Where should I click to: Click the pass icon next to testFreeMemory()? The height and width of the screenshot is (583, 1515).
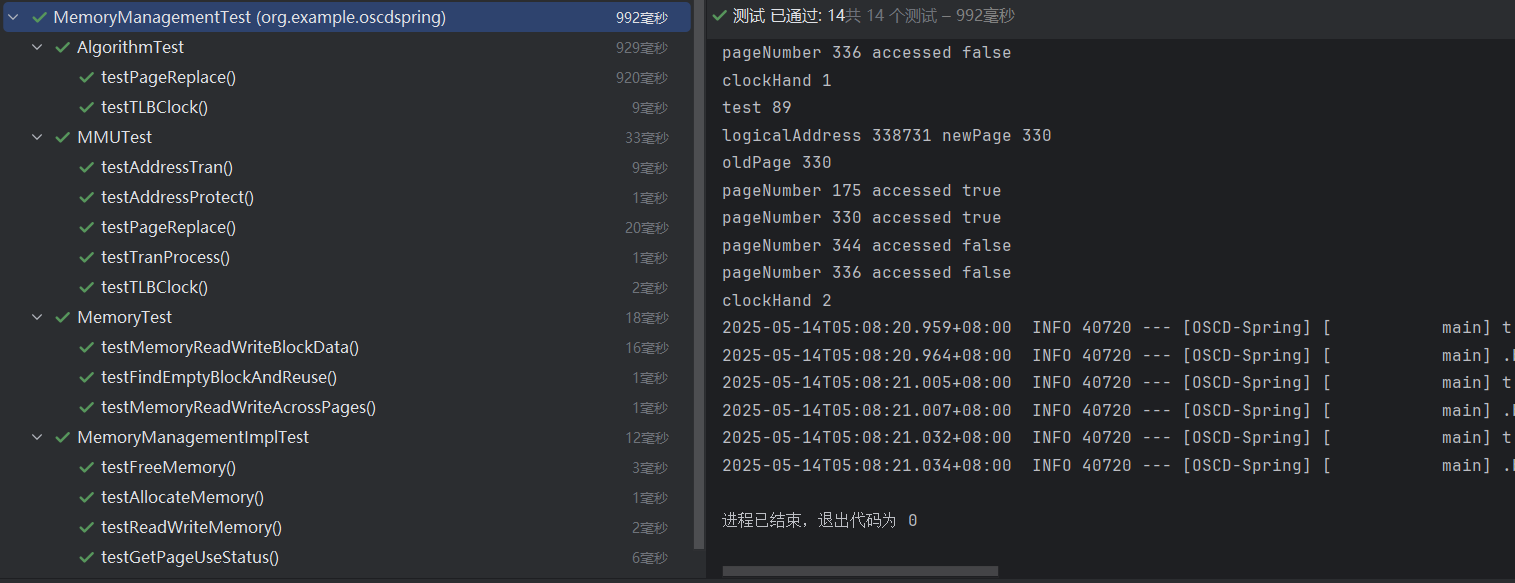(87, 467)
